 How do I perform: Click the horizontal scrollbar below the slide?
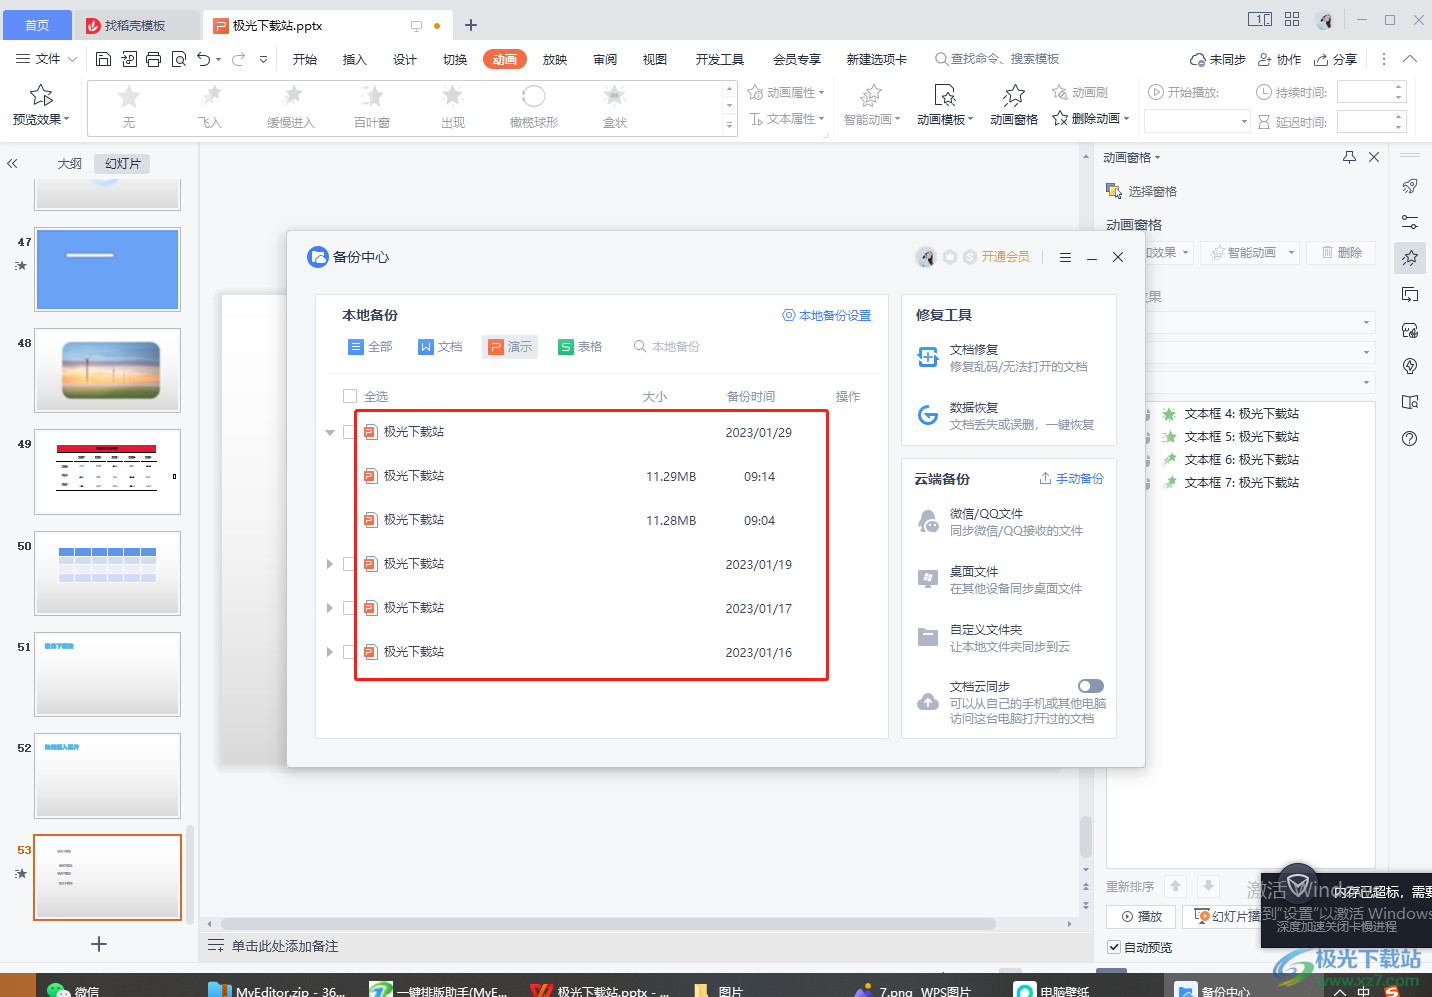click(608, 924)
